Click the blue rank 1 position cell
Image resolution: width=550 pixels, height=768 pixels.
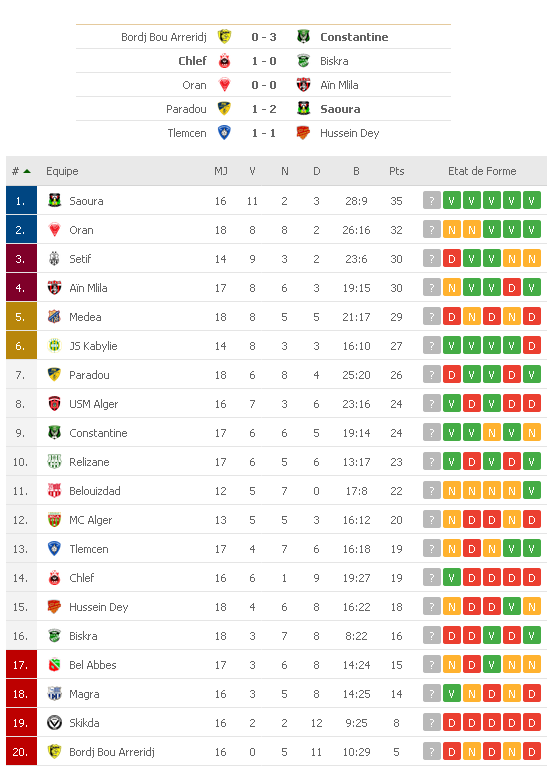(21, 200)
